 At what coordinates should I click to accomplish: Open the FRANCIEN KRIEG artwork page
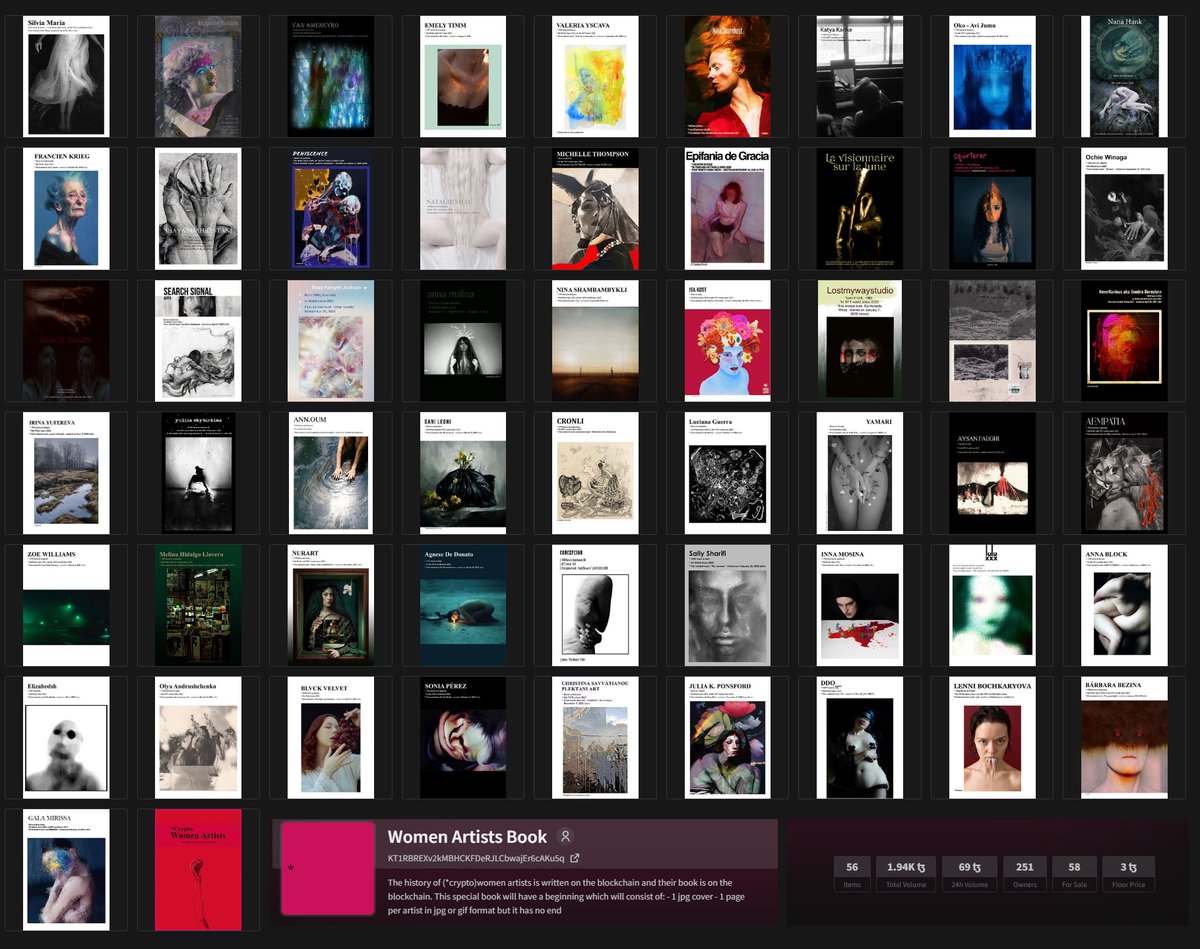66,208
